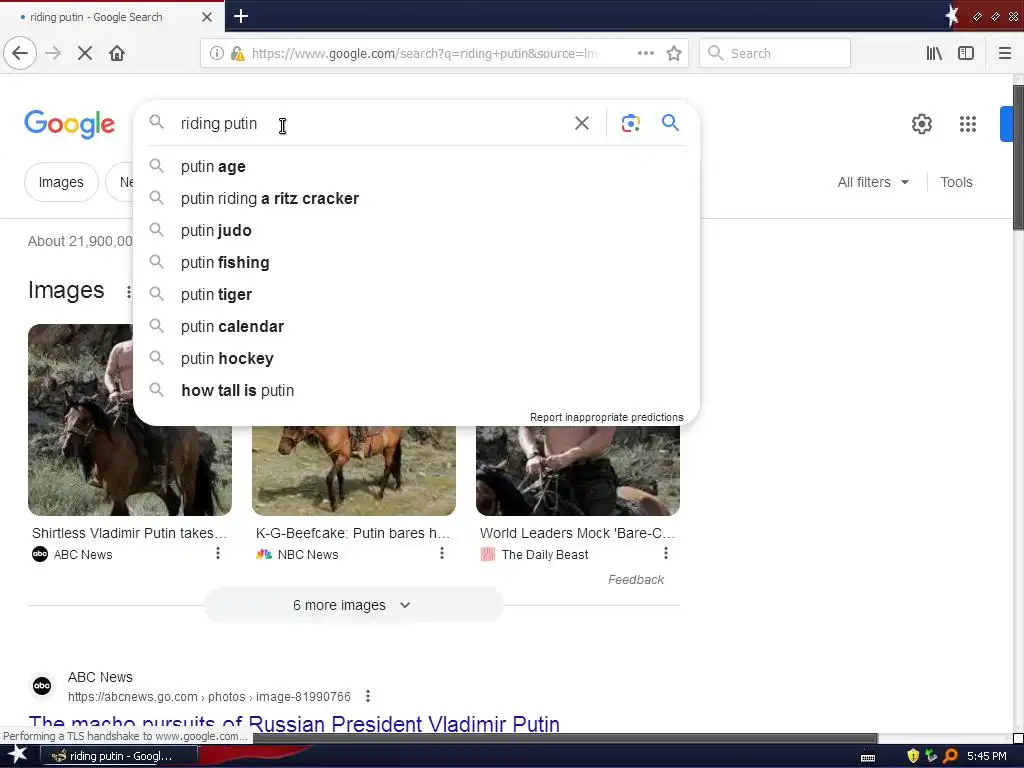The width and height of the screenshot is (1024, 768).
Task: Close the riding putin Google Search tab
Action: 207,17
